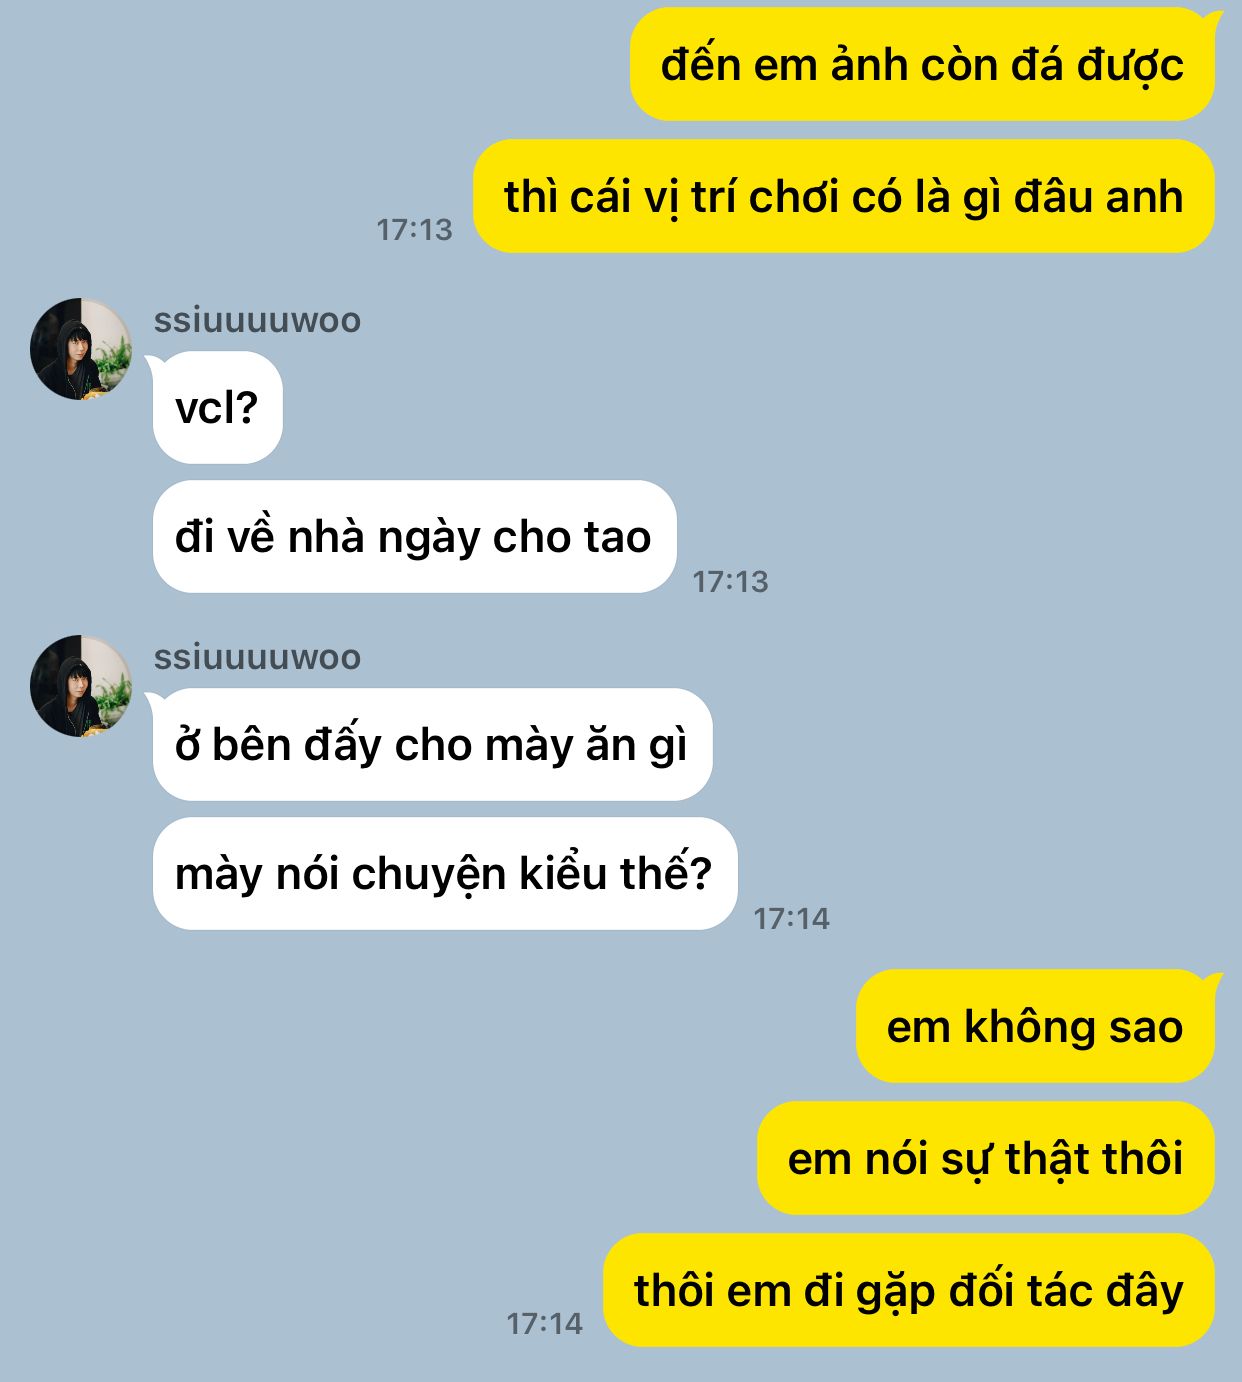Tap the 'ở bên đấy cho mày ăn gì' bubble

tap(432, 744)
